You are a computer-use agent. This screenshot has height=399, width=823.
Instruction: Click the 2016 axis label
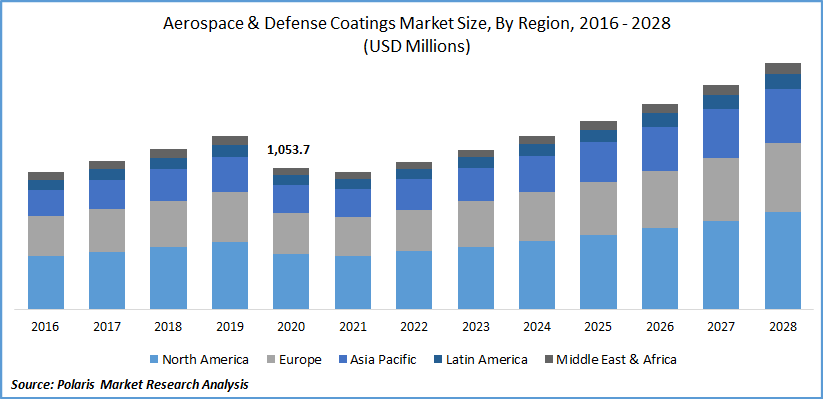coord(46,327)
